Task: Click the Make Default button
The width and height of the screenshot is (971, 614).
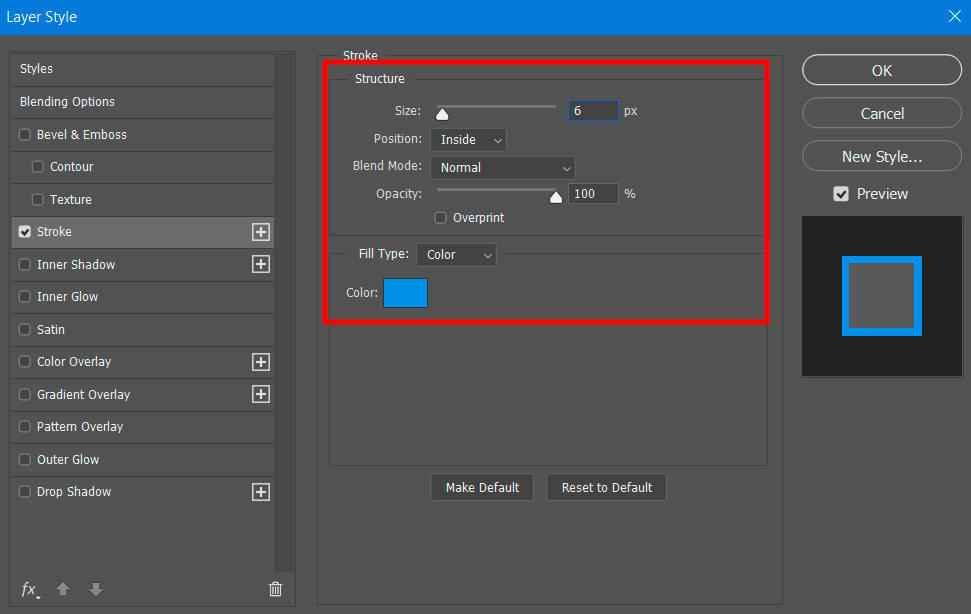Action: pyautogui.click(x=482, y=488)
